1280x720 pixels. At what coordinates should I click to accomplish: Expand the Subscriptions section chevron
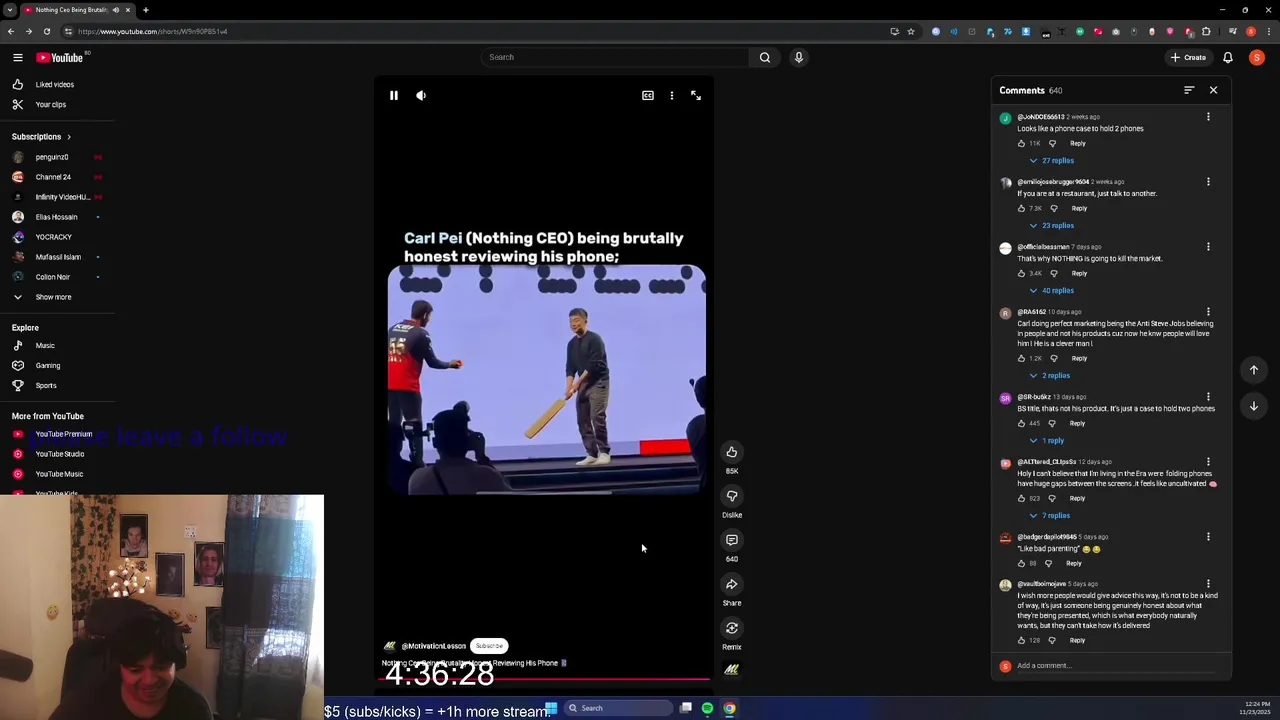coord(68,137)
